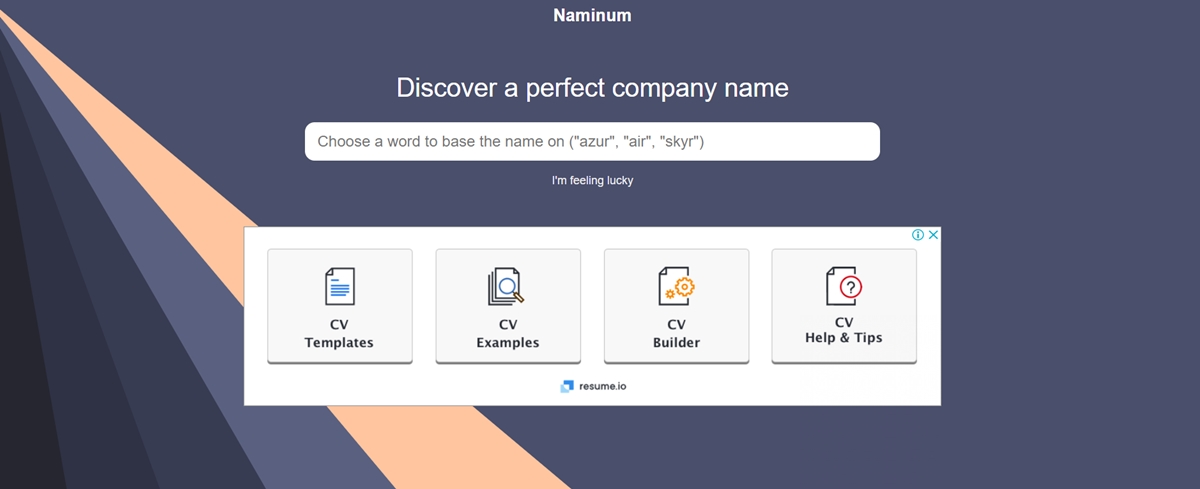Click the resume.io logo icon

tap(567, 386)
